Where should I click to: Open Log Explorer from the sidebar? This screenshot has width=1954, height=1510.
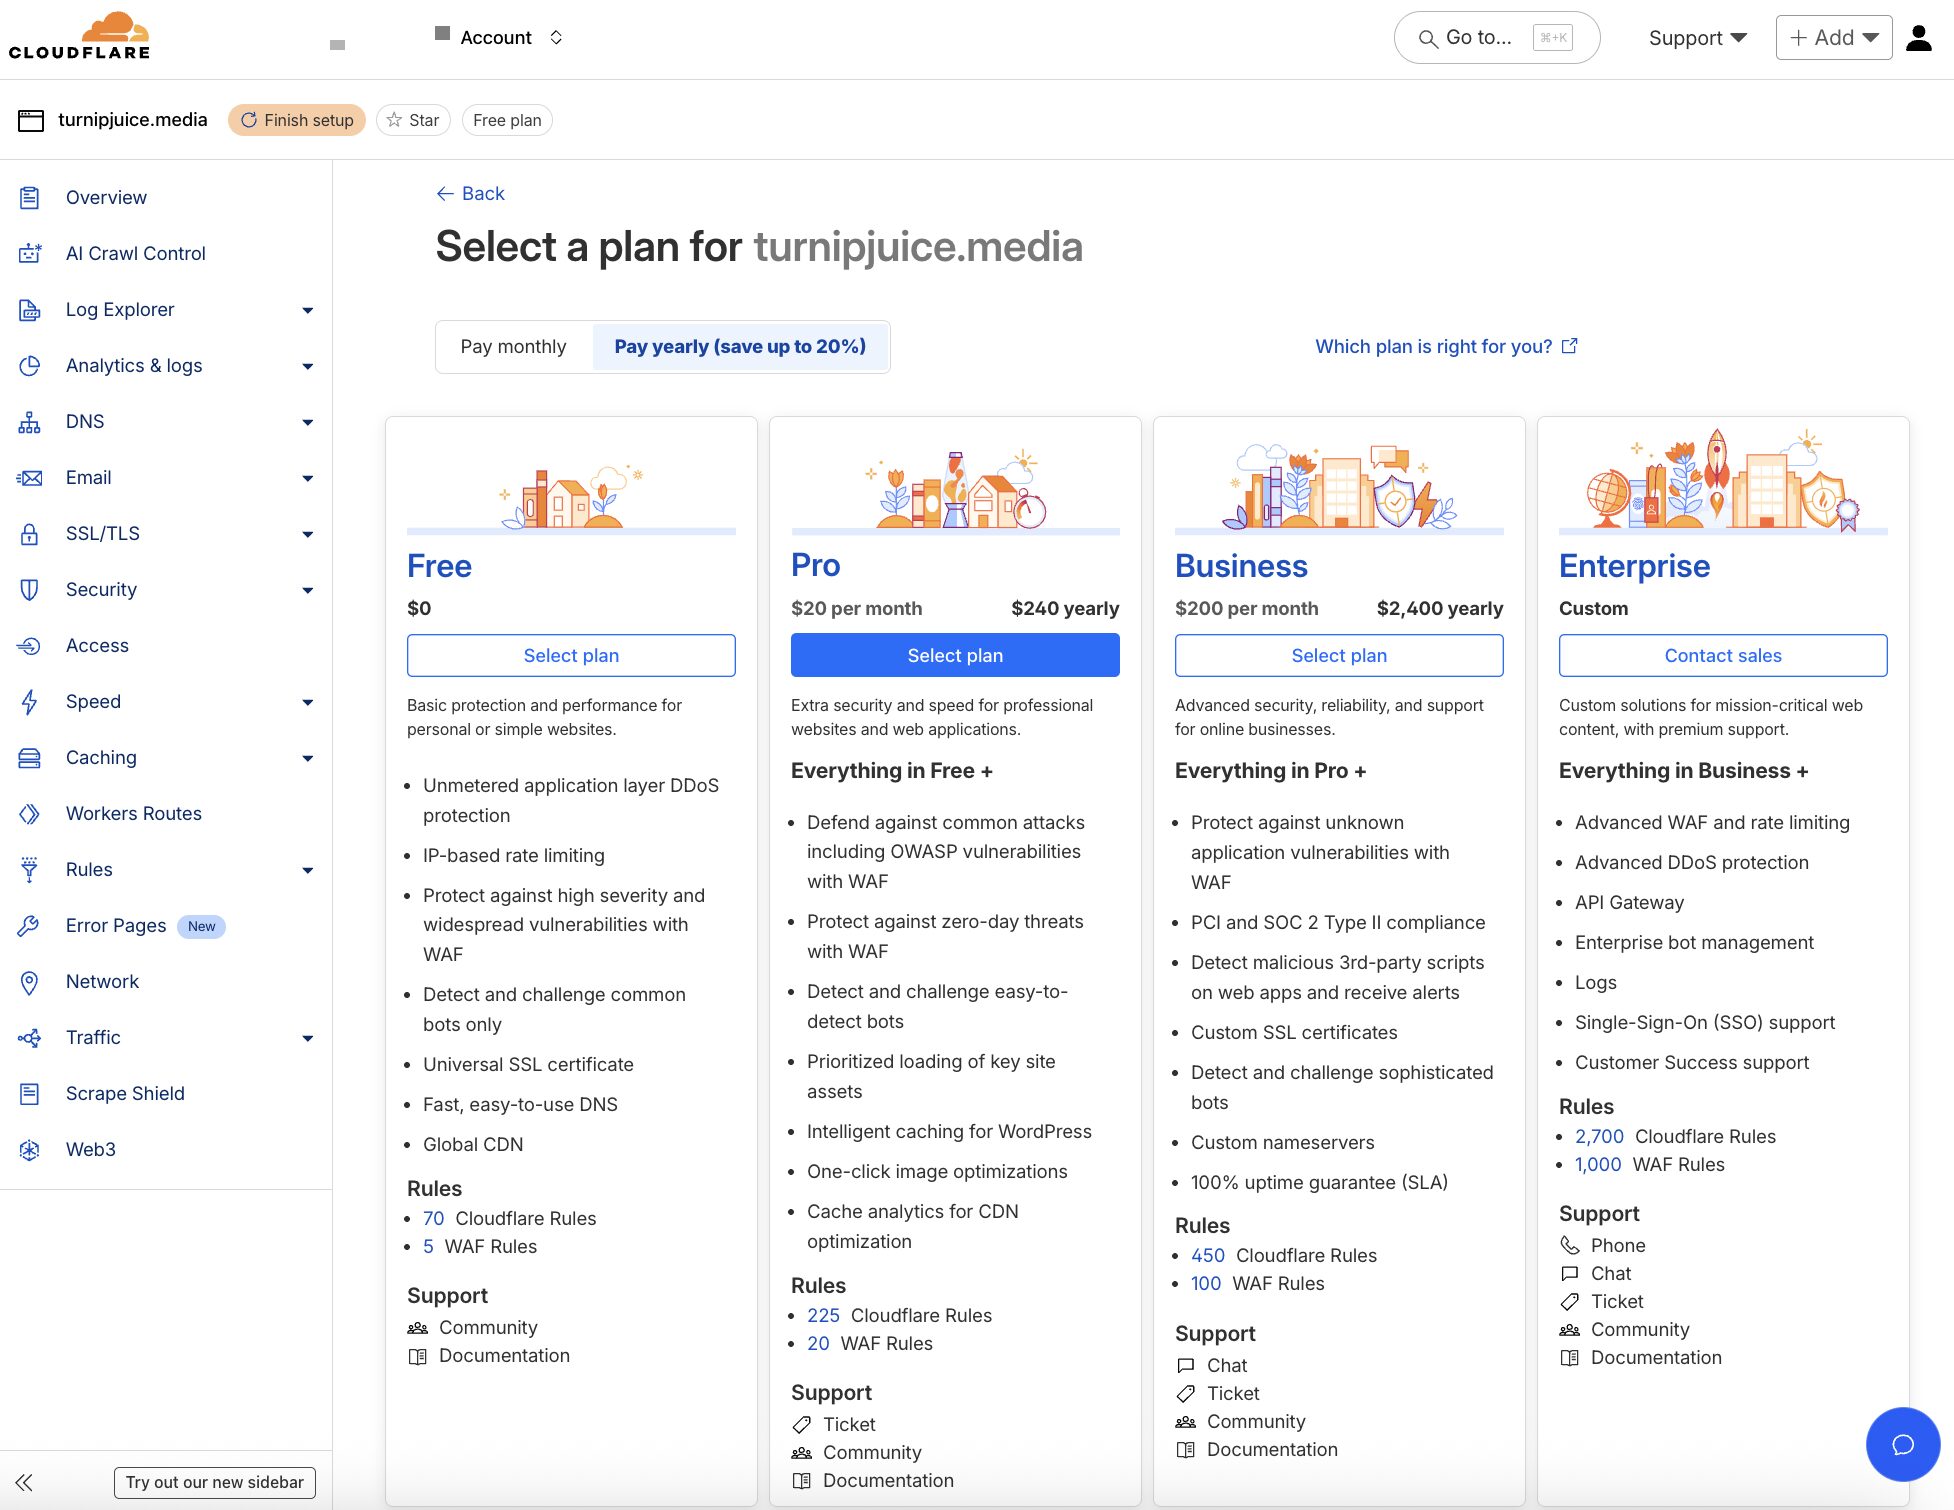click(118, 309)
